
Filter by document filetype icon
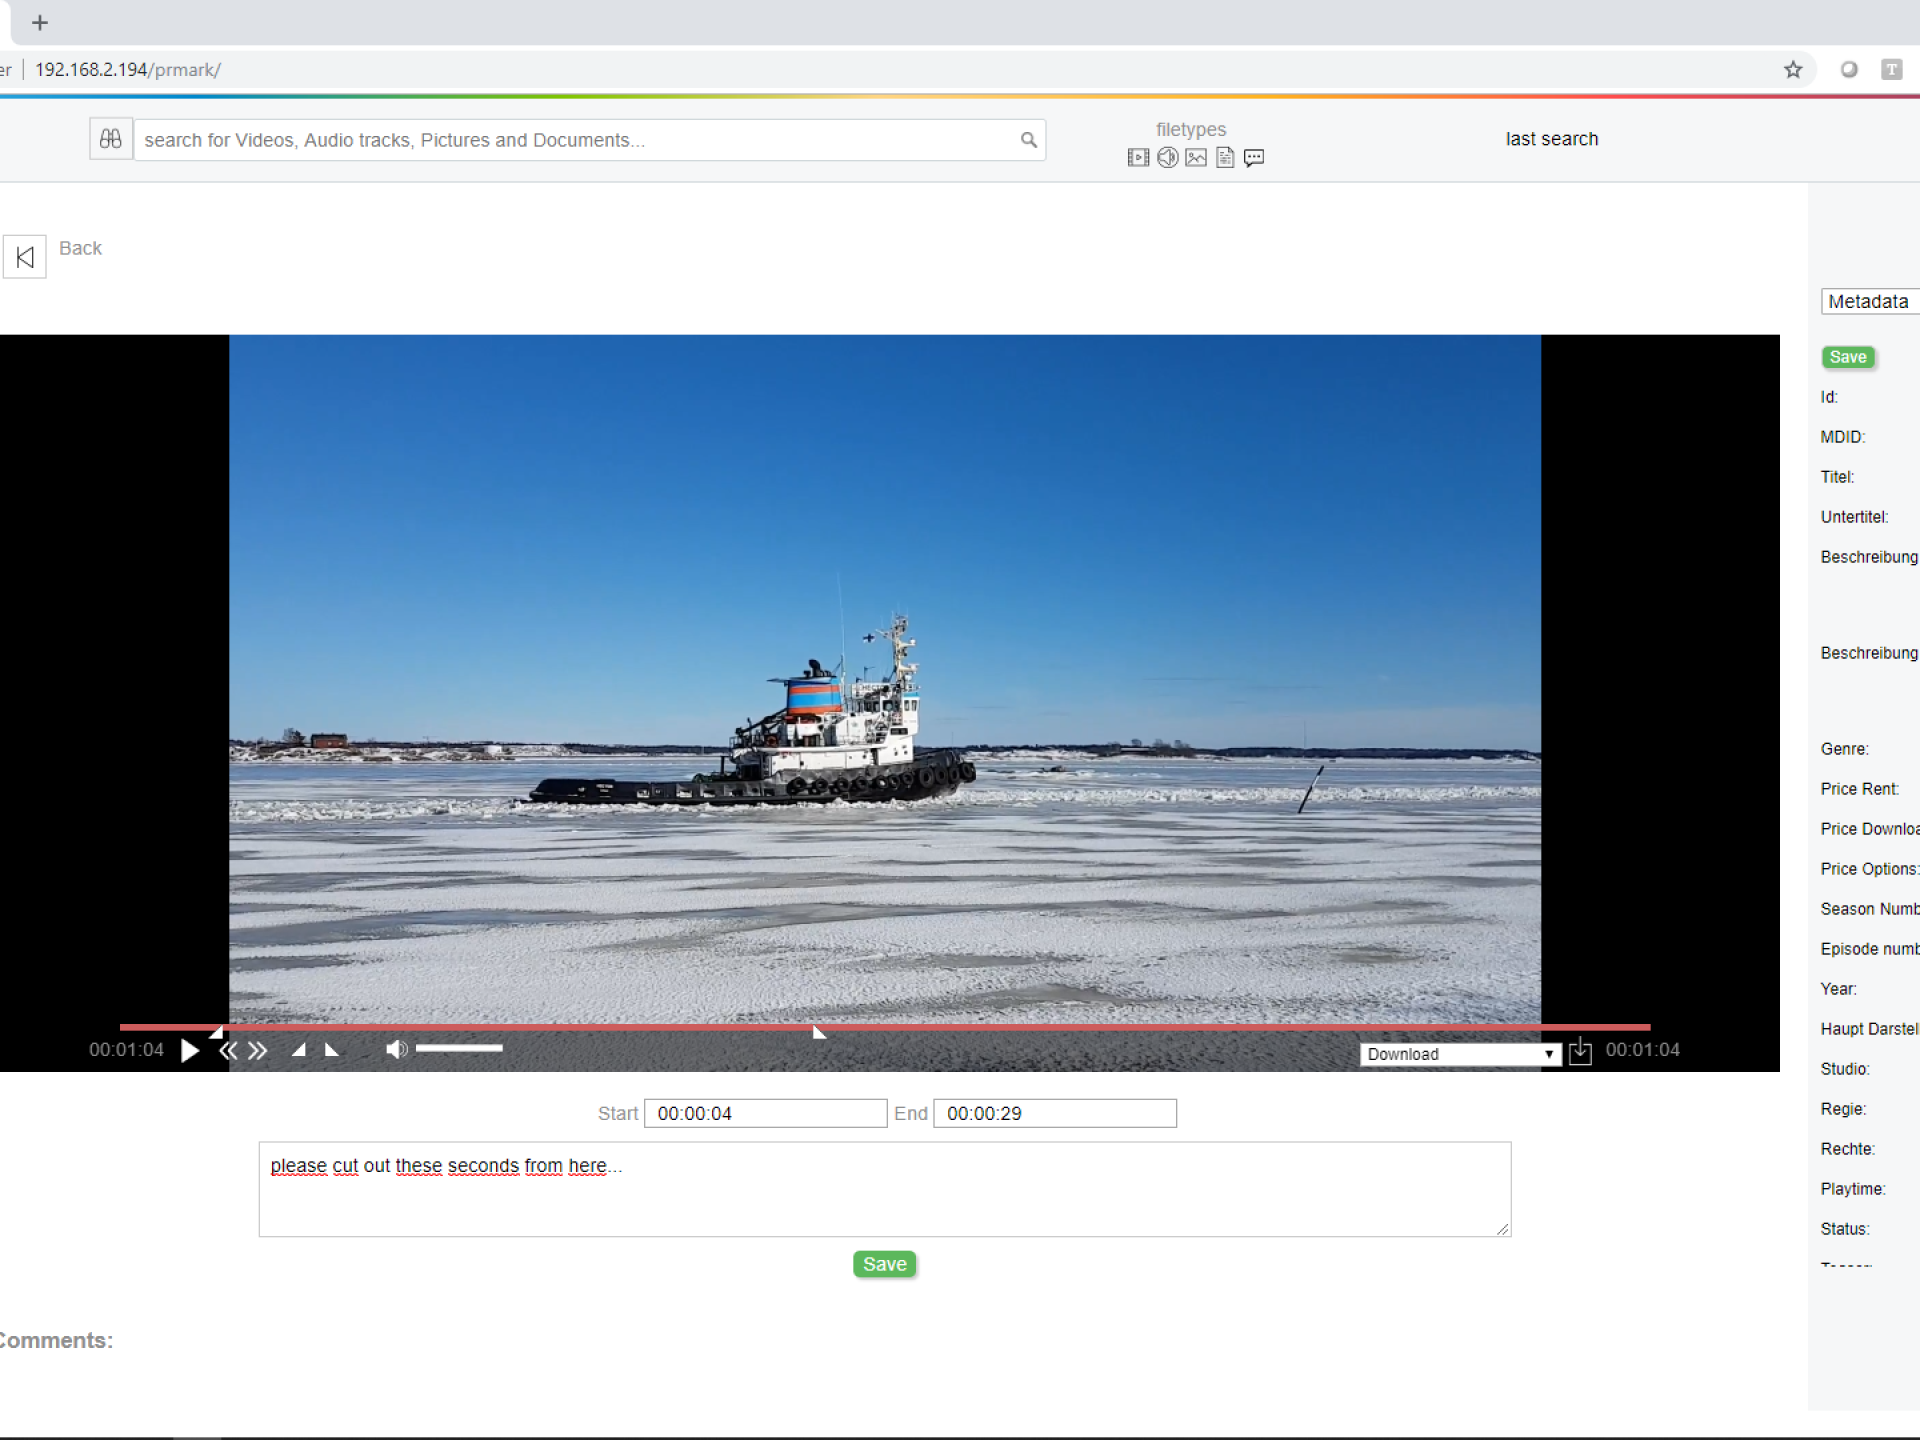(1225, 158)
